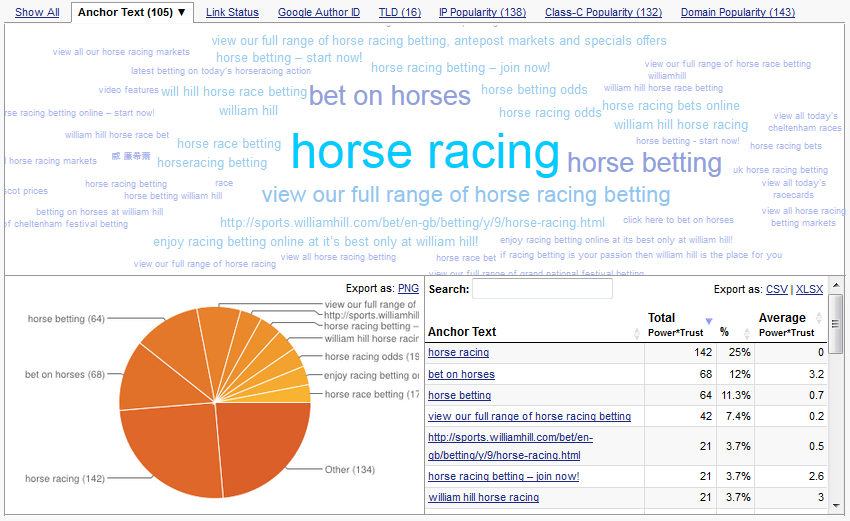Click 'william hill horse racing' cloud phrase

coord(681,125)
